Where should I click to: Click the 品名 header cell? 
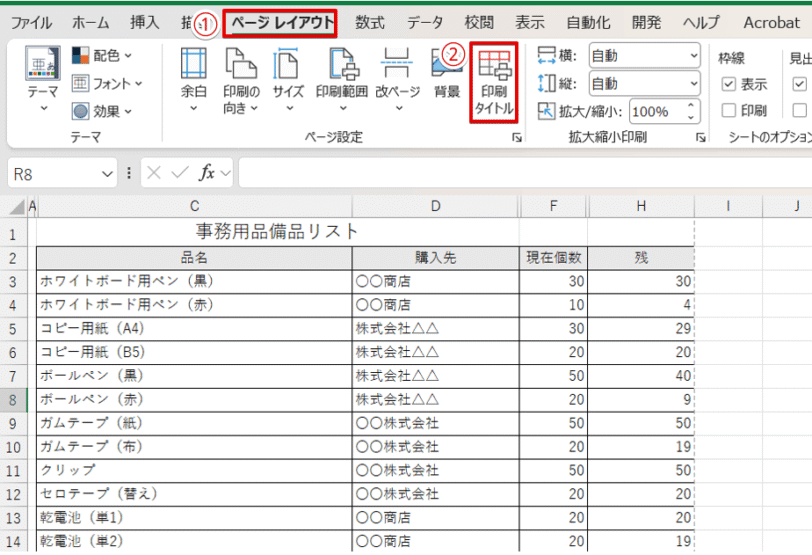pyautogui.click(x=194, y=258)
